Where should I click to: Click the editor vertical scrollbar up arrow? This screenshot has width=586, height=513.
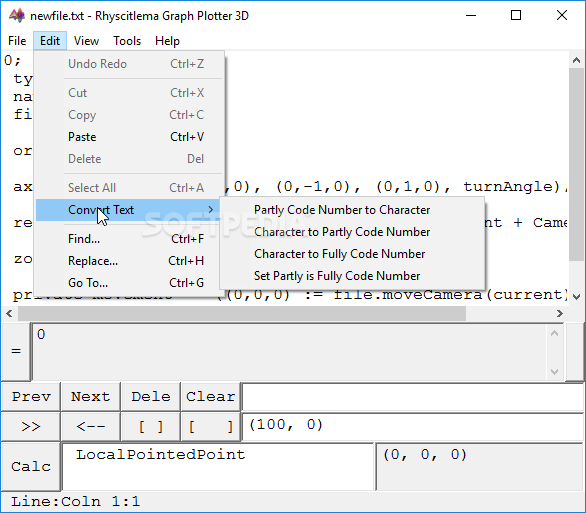(576, 60)
